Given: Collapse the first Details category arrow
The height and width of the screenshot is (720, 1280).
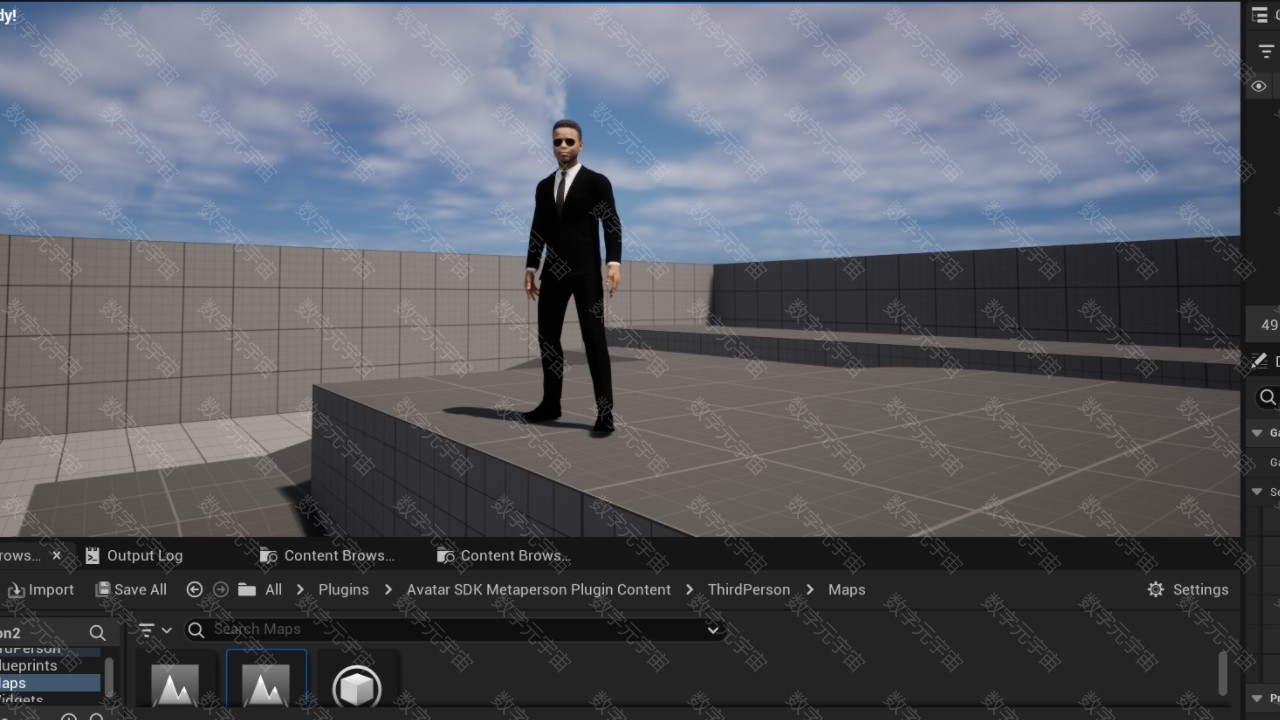Looking at the screenshot, I should click(1257, 433).
